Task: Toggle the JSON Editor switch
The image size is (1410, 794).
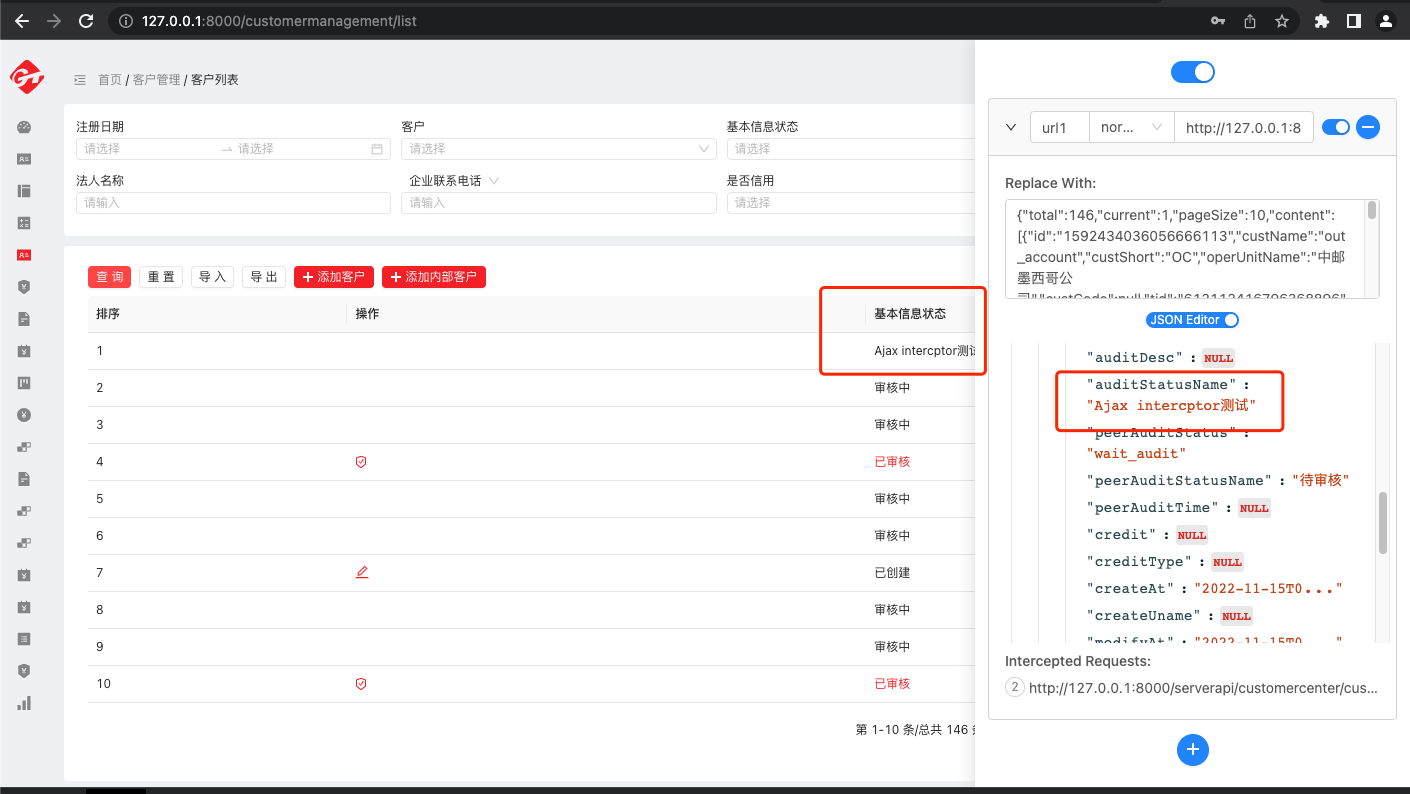Action: pyautogui.click(x=1192, y=320)
